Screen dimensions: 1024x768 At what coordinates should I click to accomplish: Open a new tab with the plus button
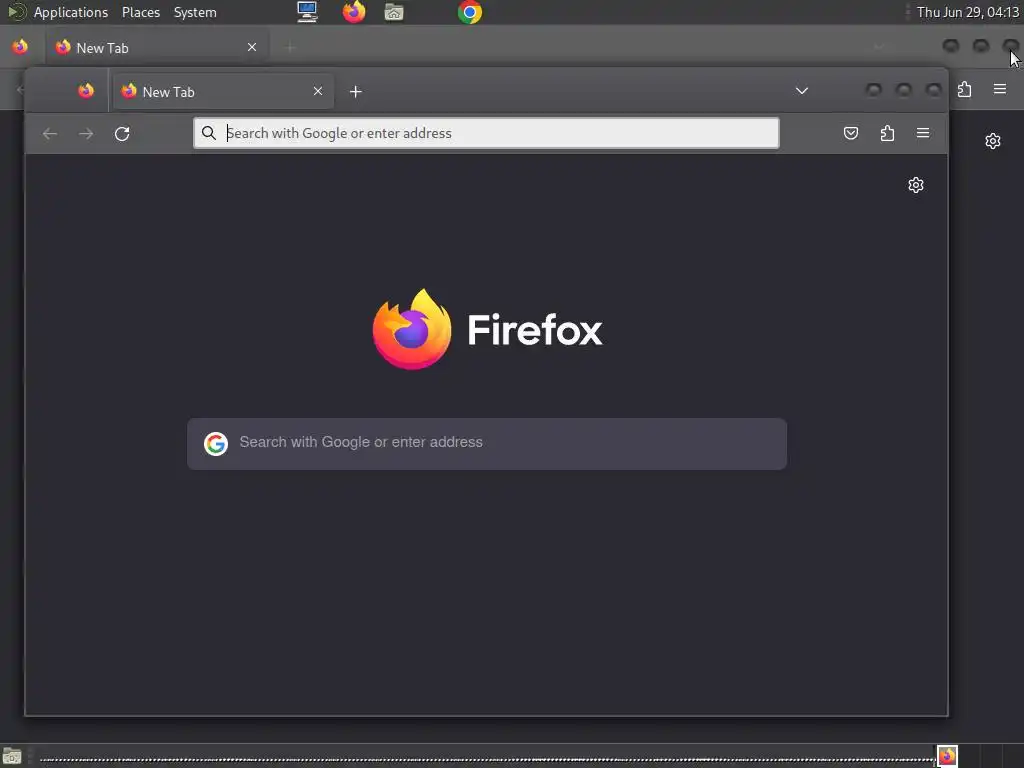click(x=355, y=92)
